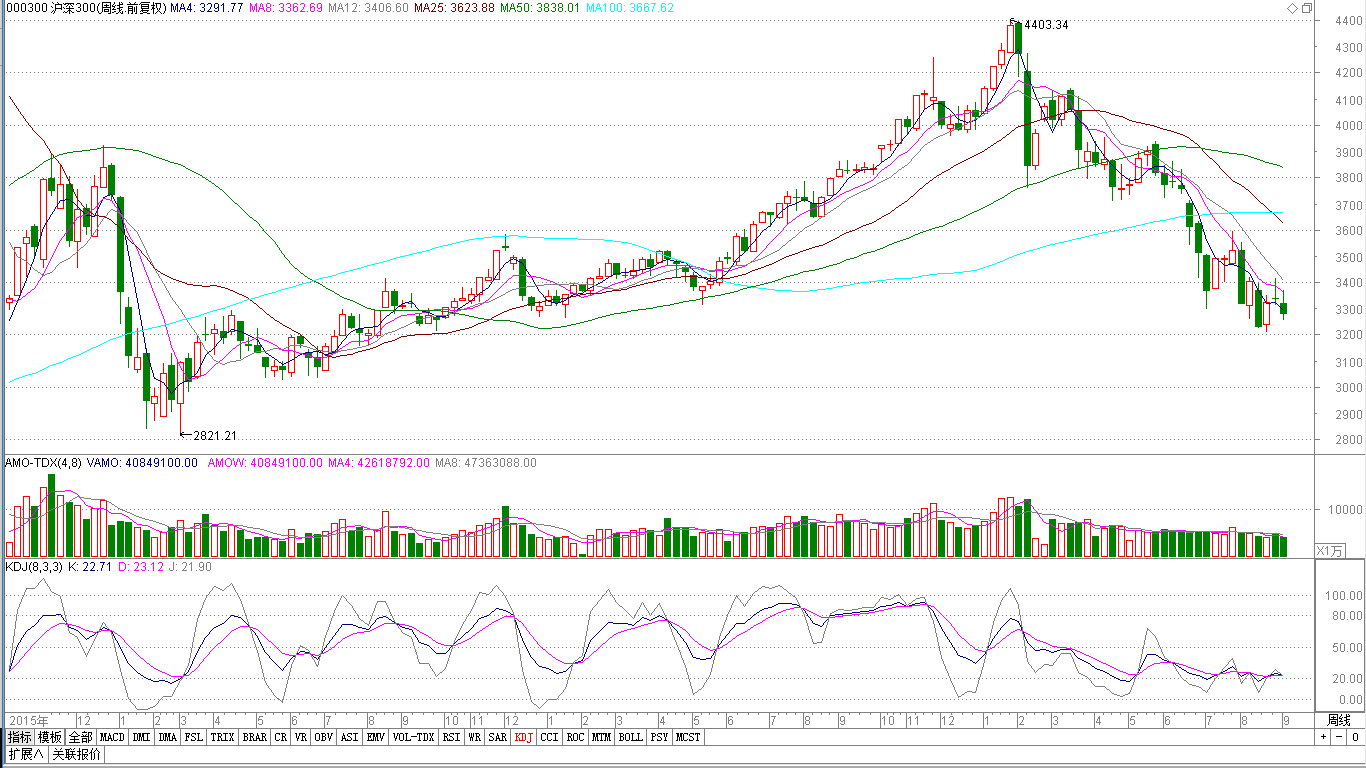Switch to the 指标 tab
Viewport: 1366px width, 768px height.
[19, 737]
